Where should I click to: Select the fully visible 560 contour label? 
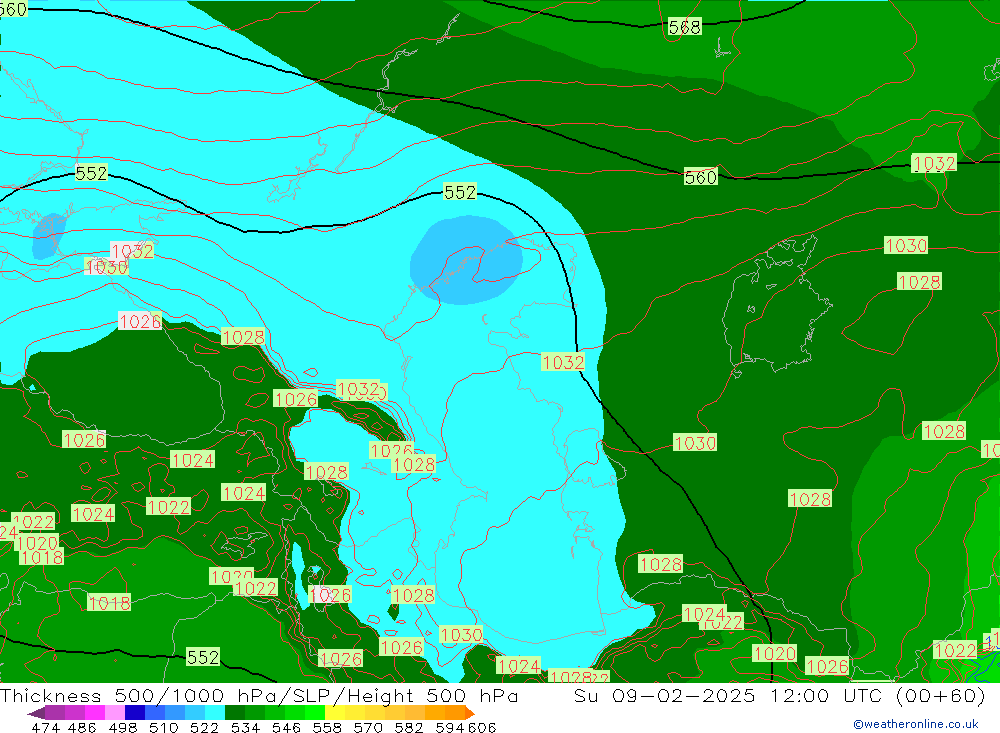click(x=700, y=177)
